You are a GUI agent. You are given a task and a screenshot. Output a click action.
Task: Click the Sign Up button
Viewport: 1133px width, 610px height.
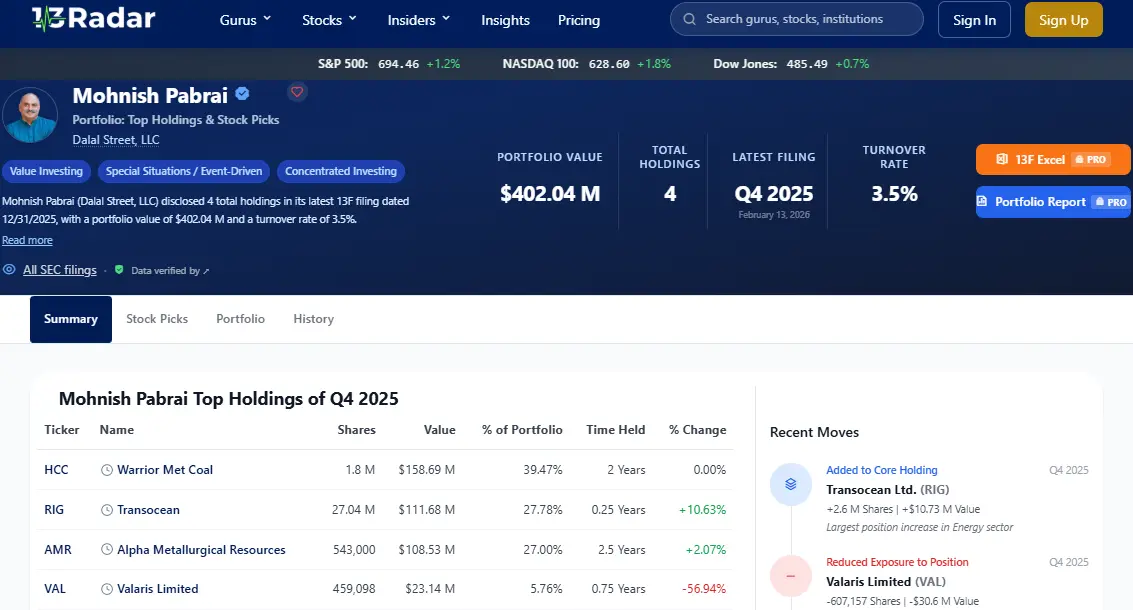tap(1063, 20)
